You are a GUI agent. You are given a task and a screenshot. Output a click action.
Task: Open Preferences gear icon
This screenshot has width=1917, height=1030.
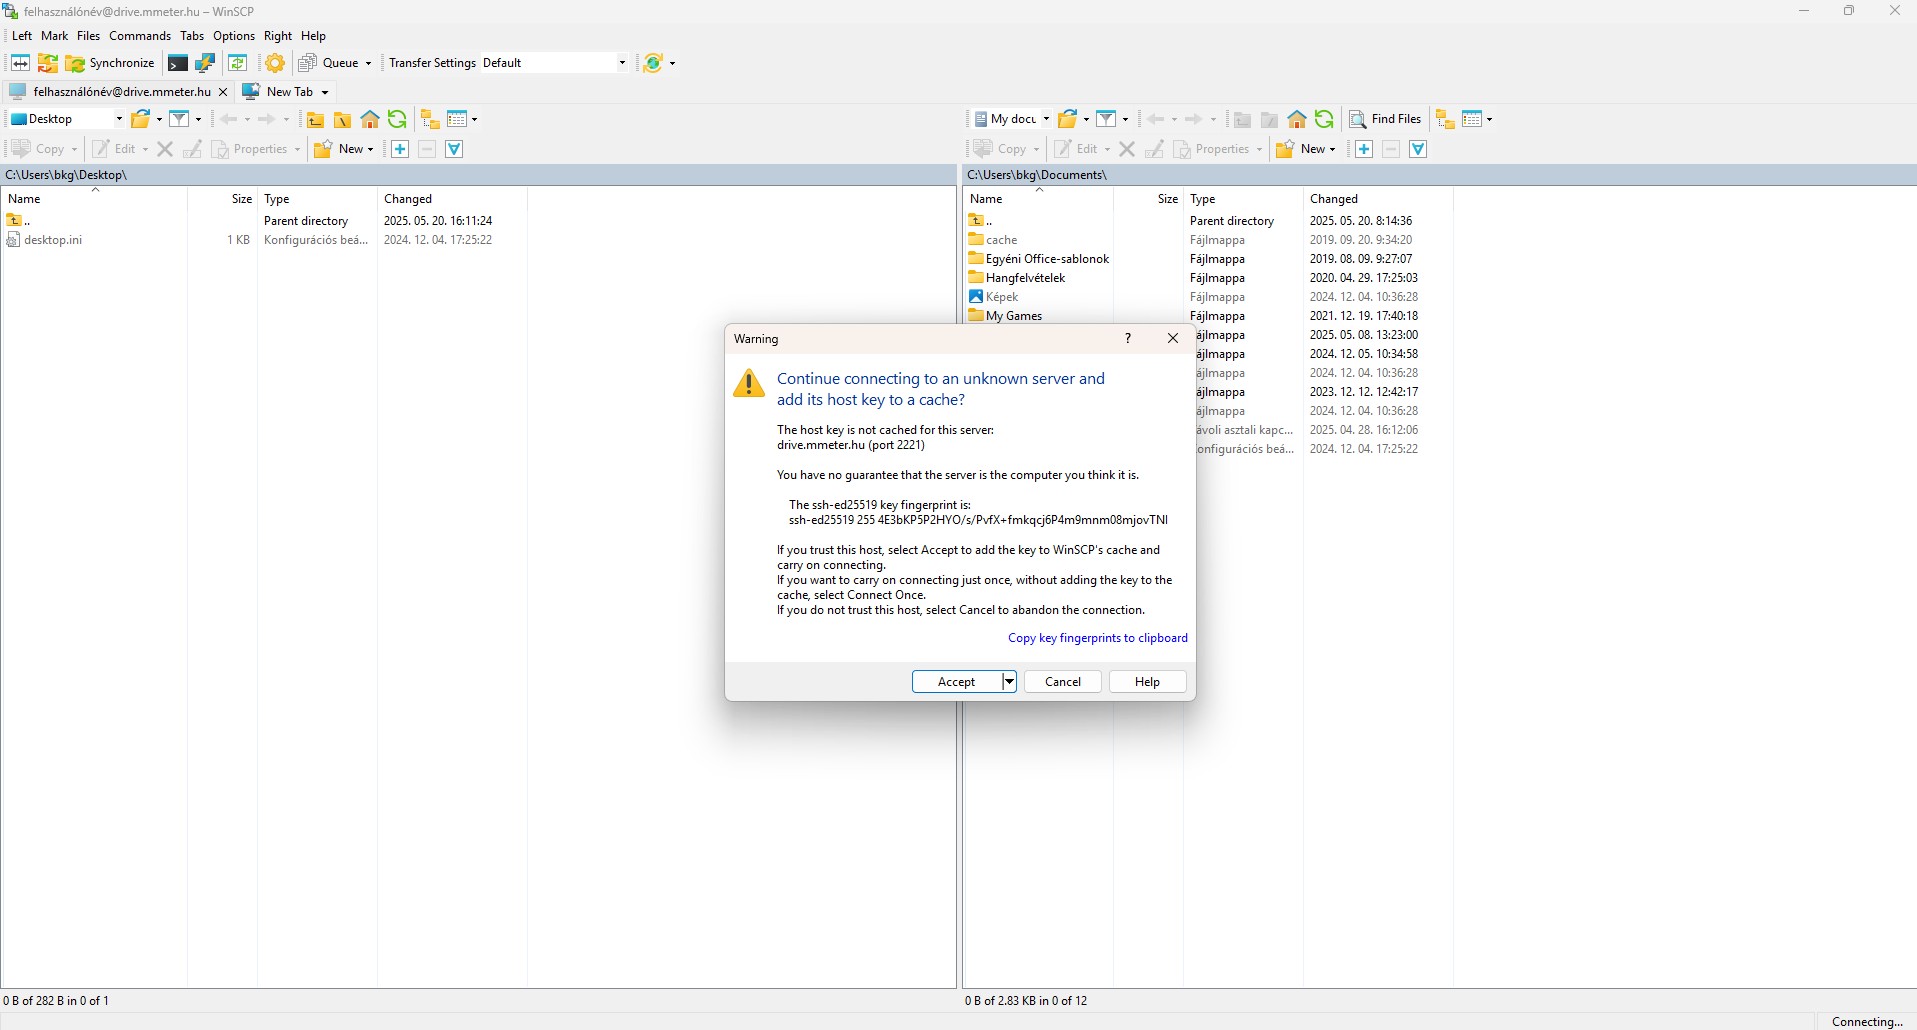275,63
